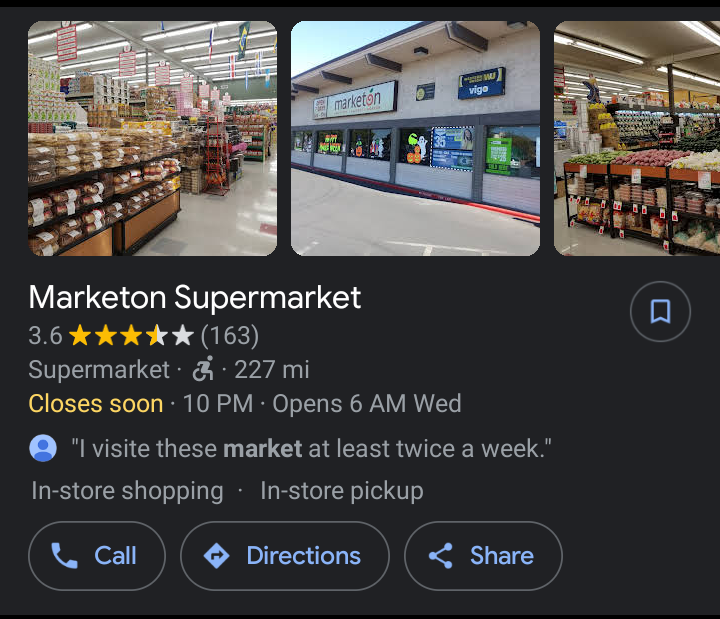Tap the In-store pickup label

[x=342, y=491]
